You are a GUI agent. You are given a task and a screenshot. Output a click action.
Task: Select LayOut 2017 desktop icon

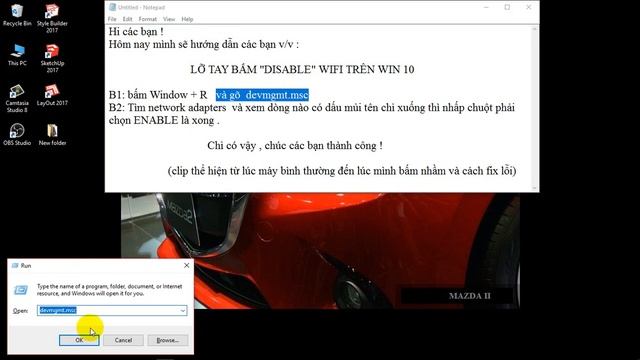point(52,95)
